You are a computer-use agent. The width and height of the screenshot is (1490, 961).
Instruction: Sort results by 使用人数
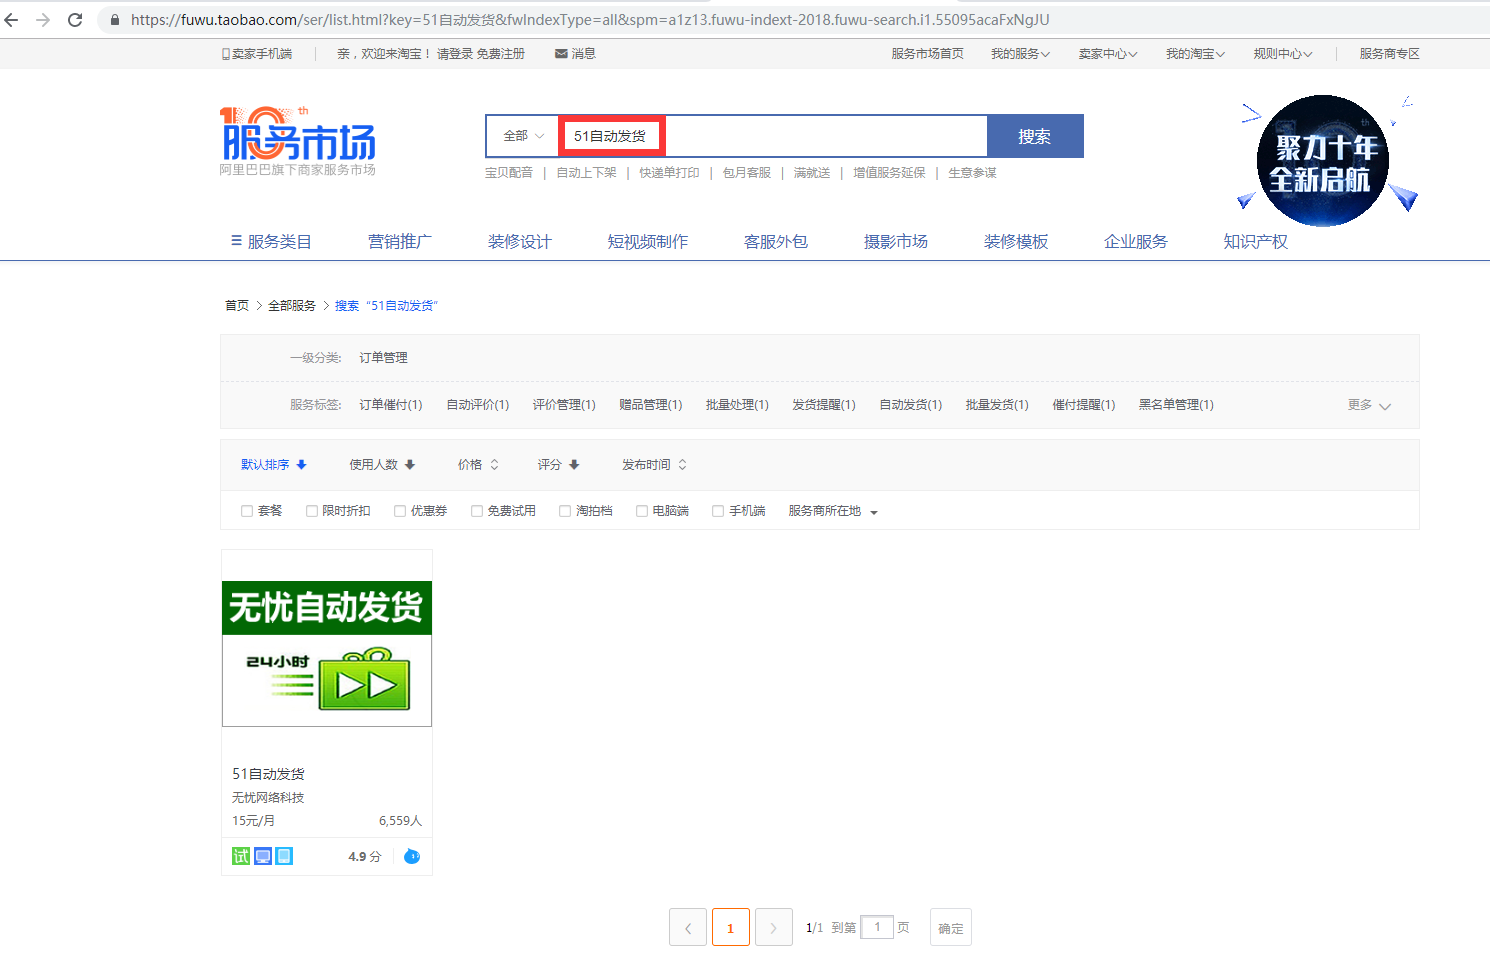[x=382, y=465]
